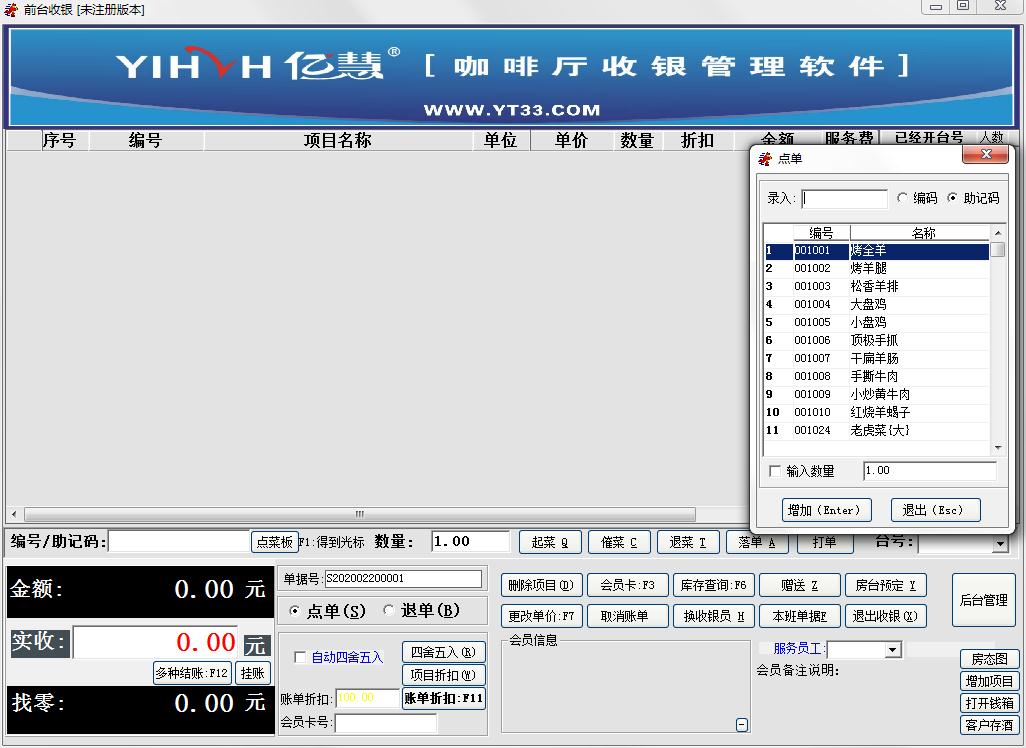The height and width of the screenshot is (748, 1026).
Task: Open 房台预定 Y
Action: (885, 585)
